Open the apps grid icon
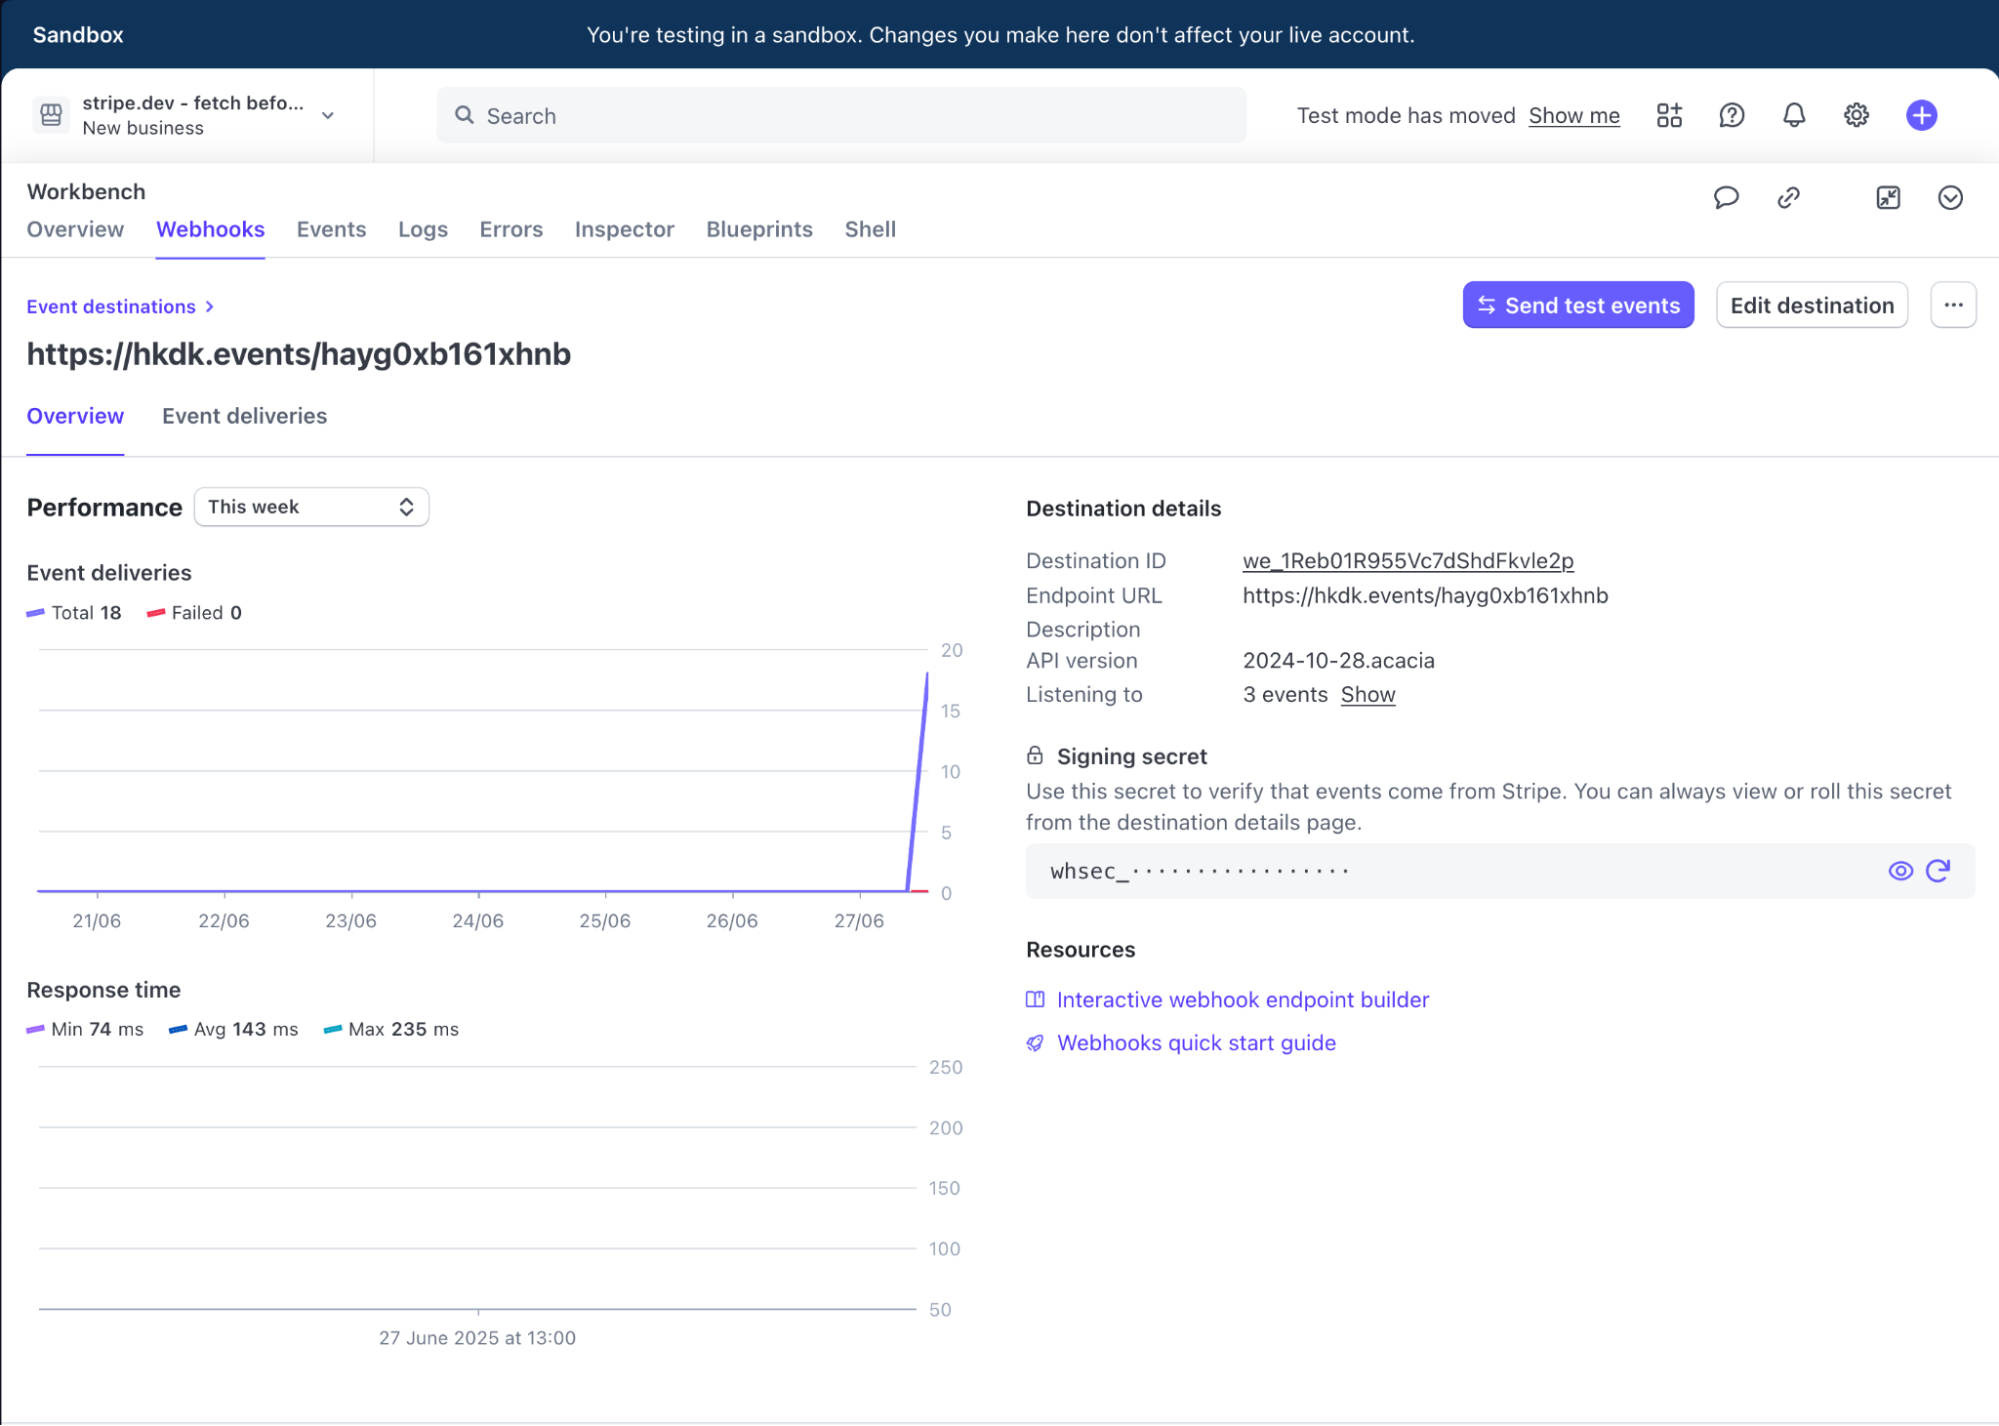 (1669, 115)
